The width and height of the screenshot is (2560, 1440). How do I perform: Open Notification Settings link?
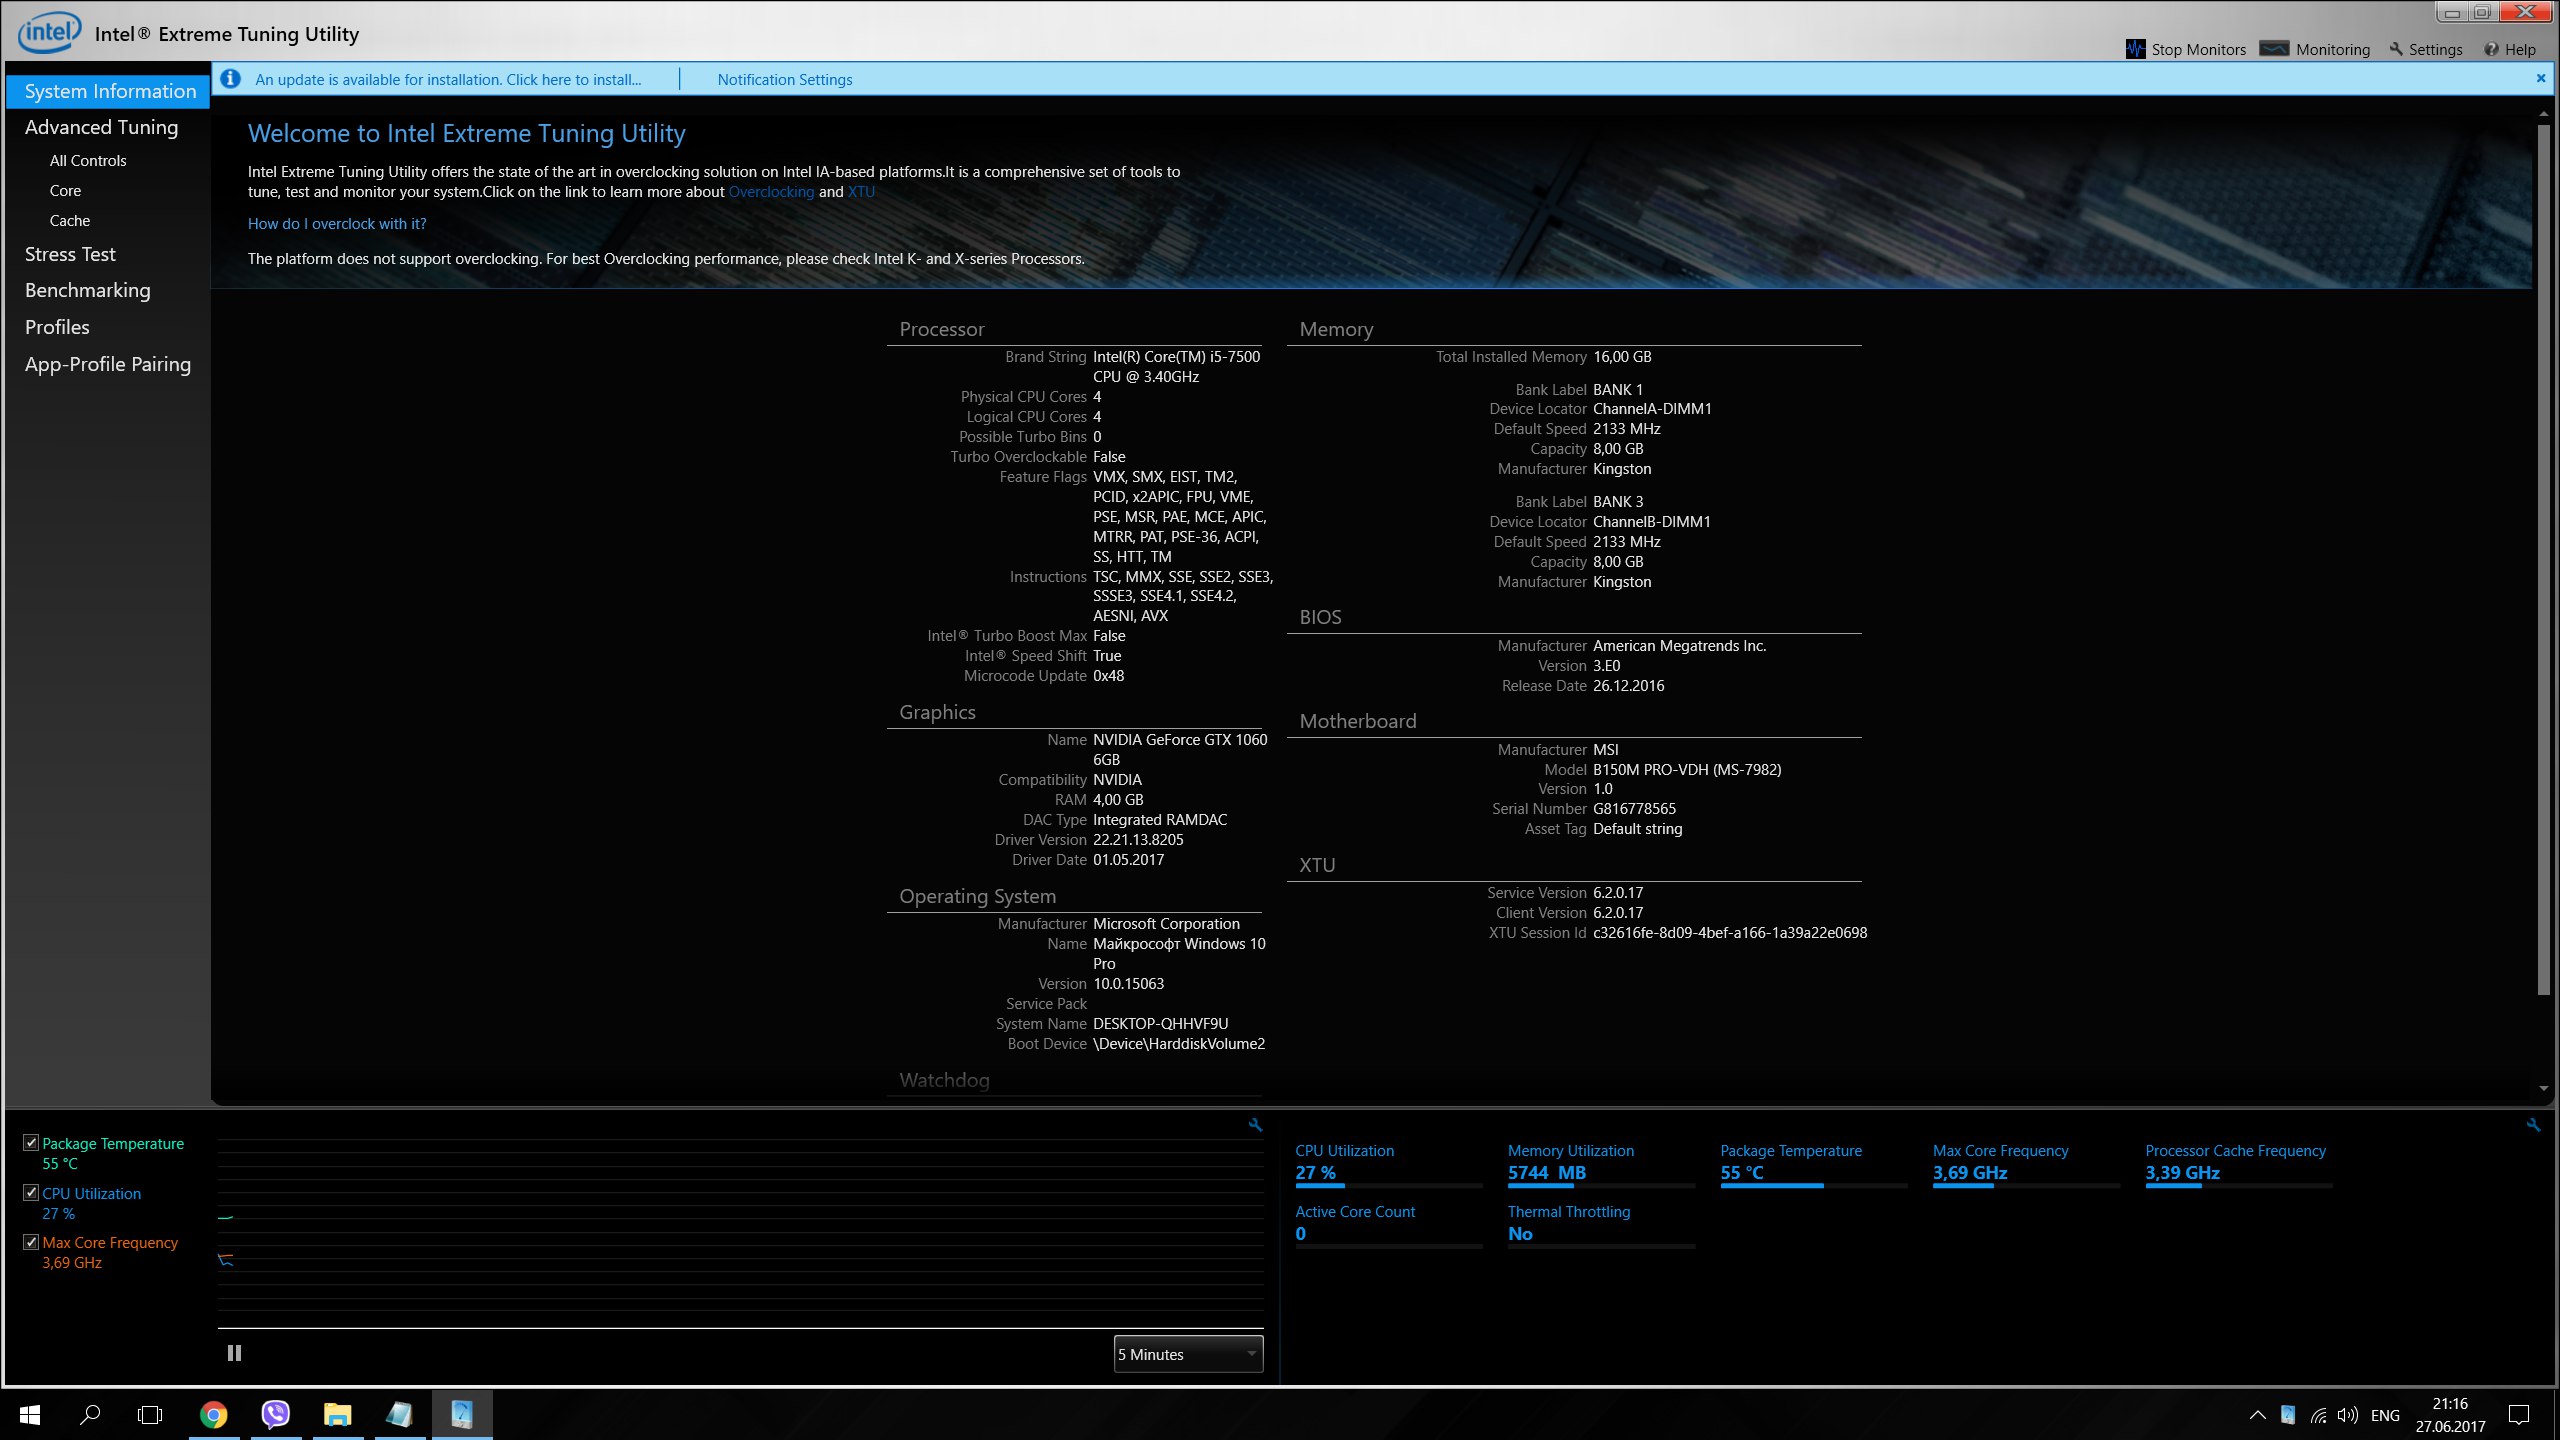784,79
